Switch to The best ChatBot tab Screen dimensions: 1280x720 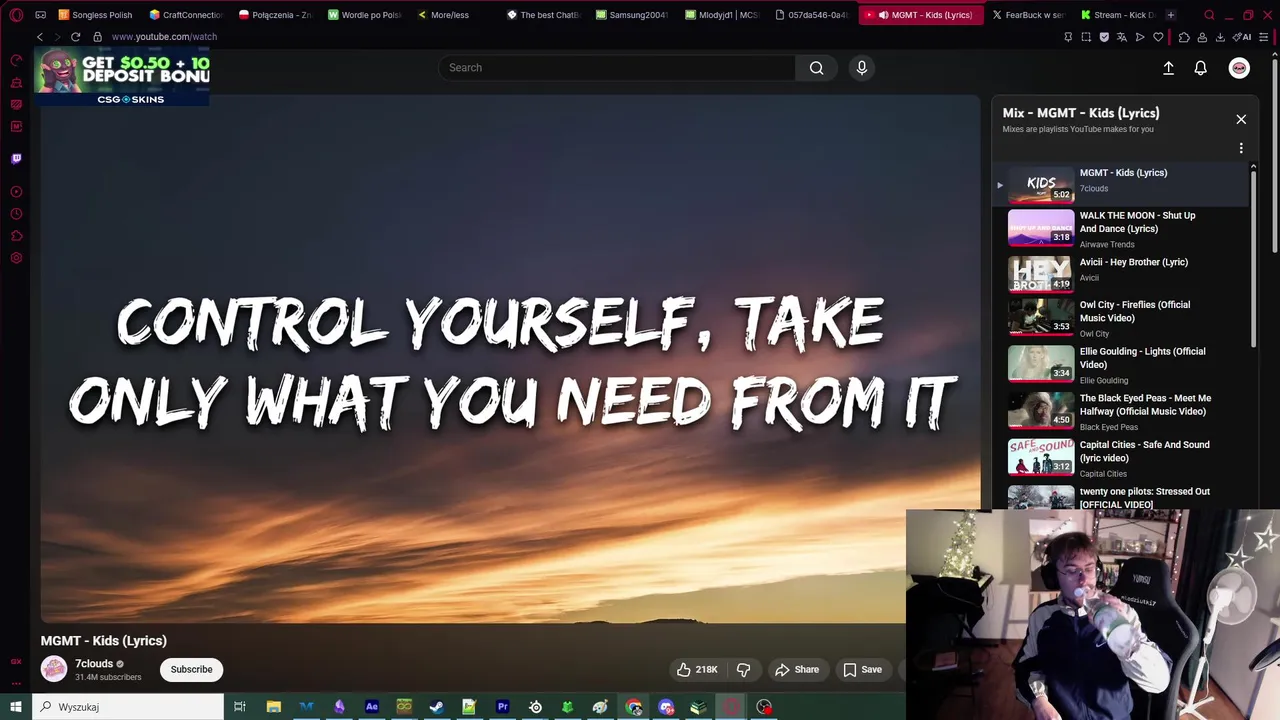point(543,15)
